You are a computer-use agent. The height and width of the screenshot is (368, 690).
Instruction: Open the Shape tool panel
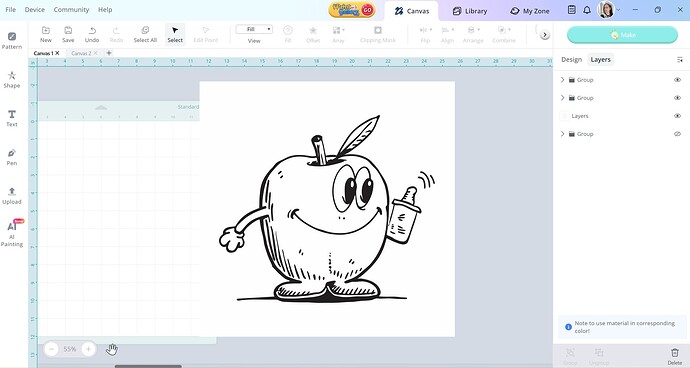point(12,80)
